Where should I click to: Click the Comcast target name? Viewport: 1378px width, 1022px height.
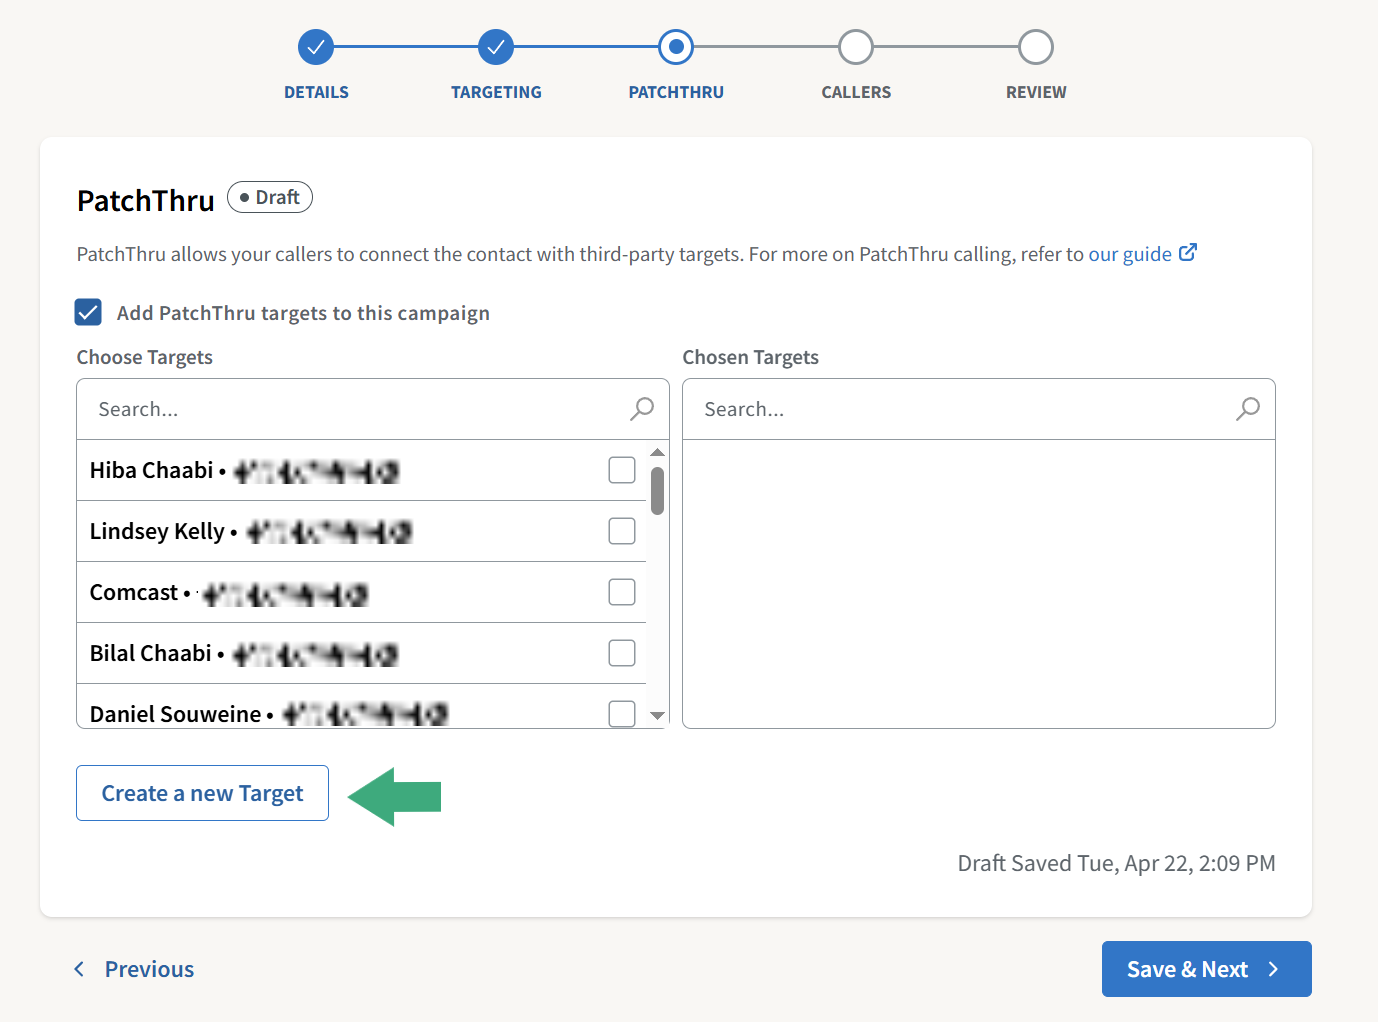pos(134,592)
